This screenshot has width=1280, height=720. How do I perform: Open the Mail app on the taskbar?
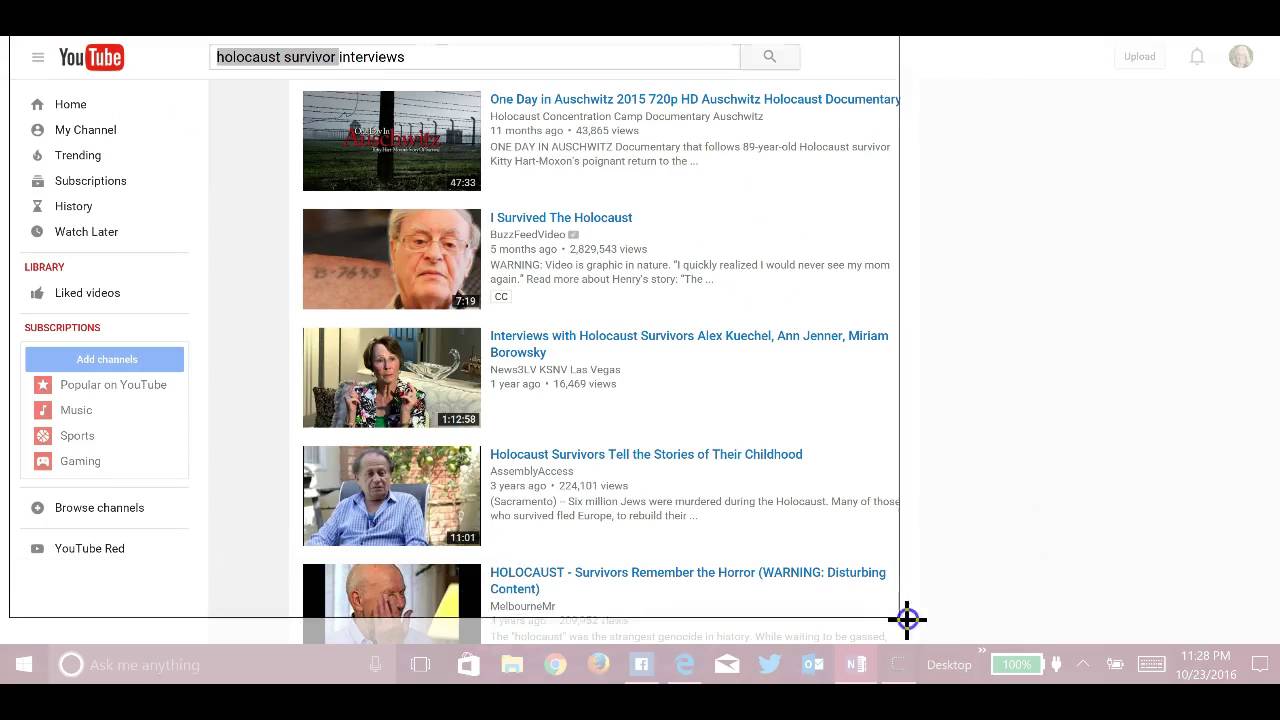pyautogui.click(x=727, y=664)
